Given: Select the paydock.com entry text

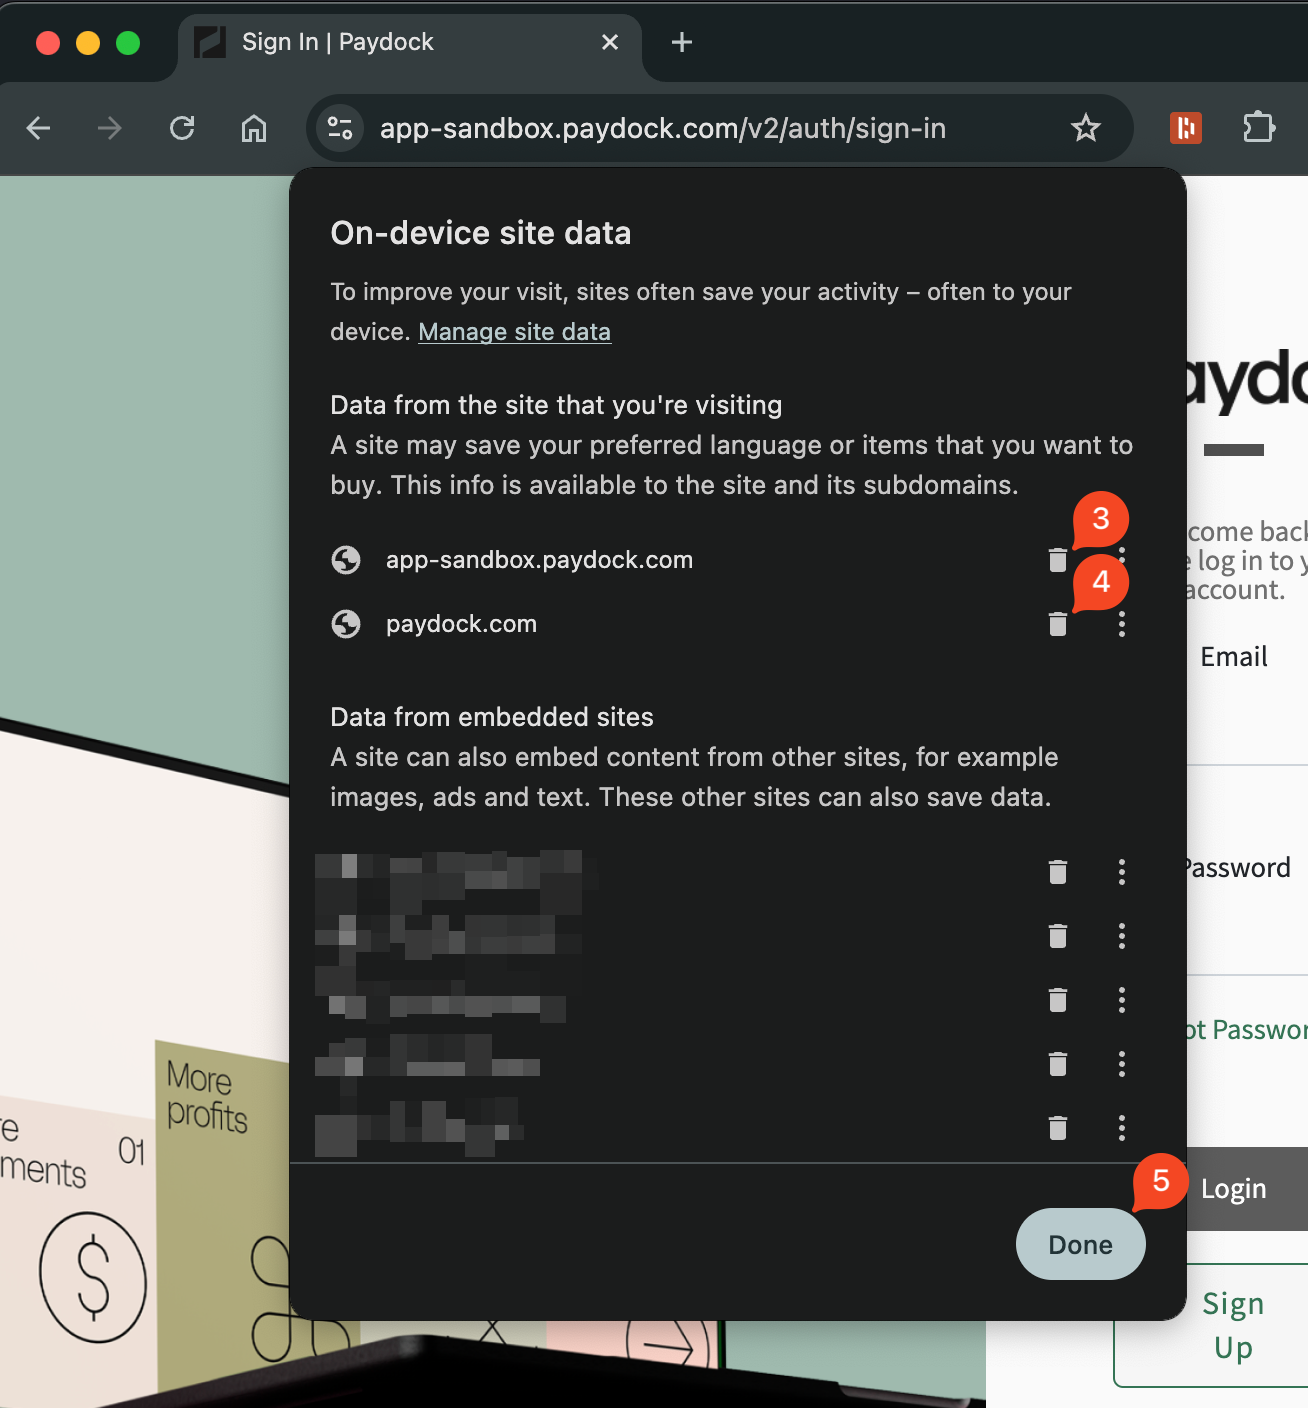Looking at the screenshot, I should [461, 624].
